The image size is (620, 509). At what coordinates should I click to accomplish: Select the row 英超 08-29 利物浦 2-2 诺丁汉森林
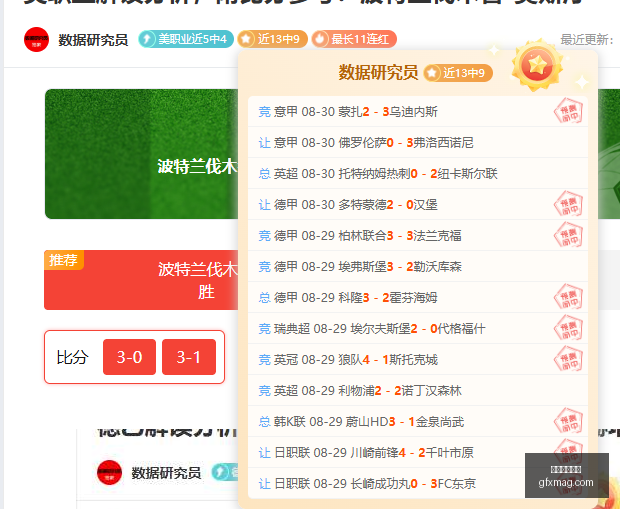[418, 391]
